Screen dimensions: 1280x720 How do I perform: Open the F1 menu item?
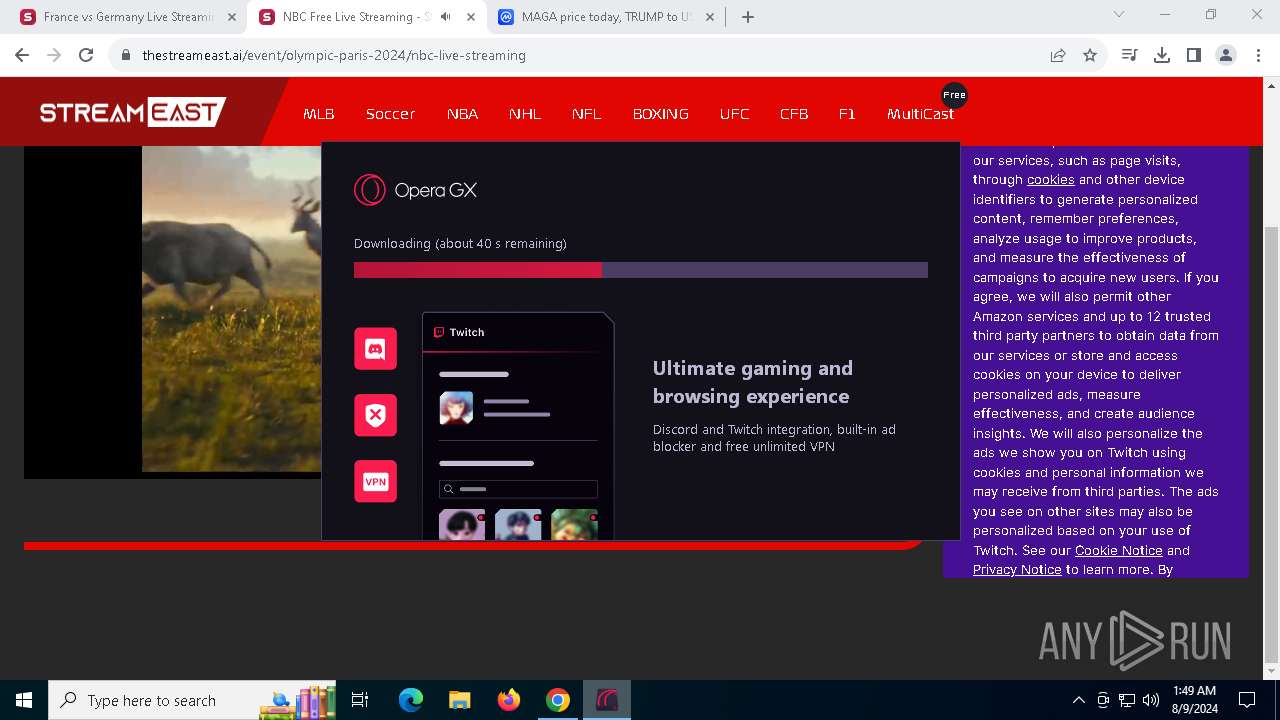pos(847,114)
